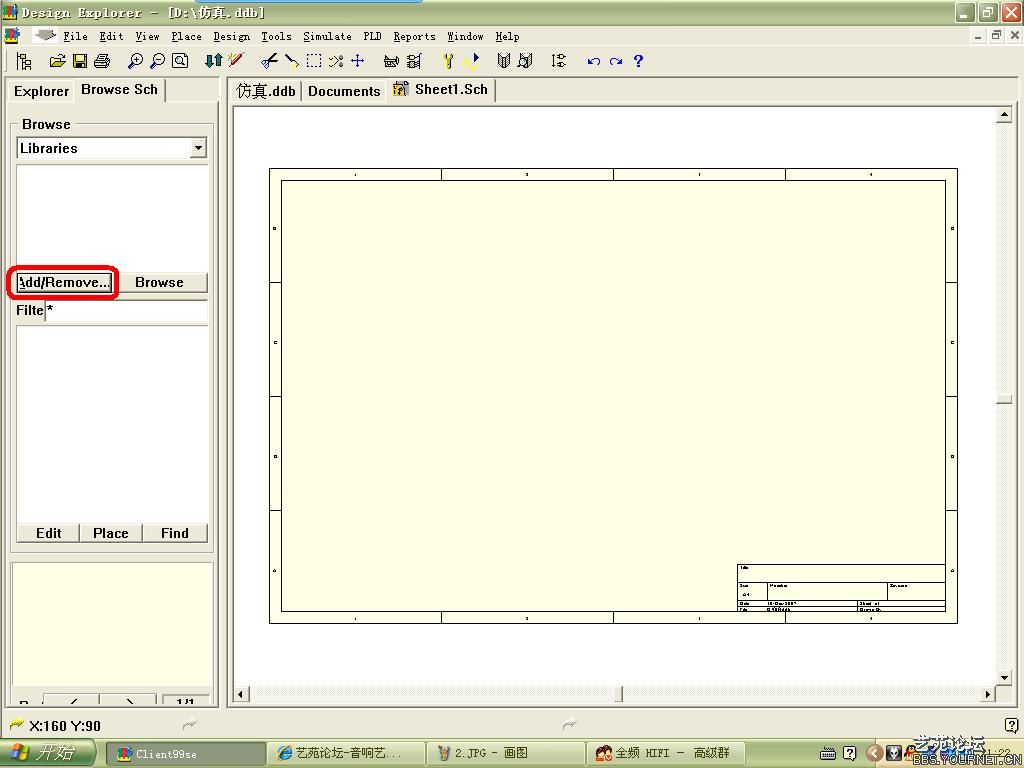The height and width of the screenshot is (768, 1024).
Task: Open the PLD menu
Action: [372, 37]
